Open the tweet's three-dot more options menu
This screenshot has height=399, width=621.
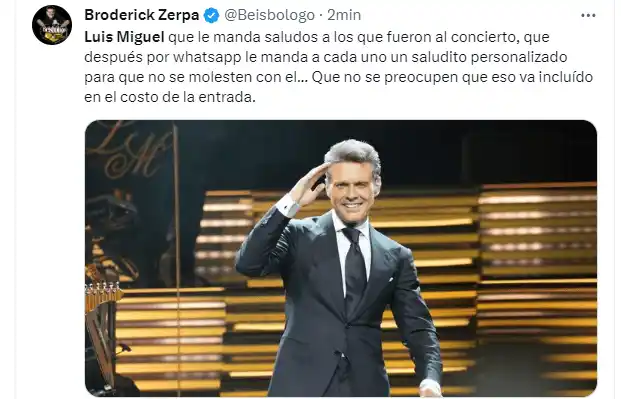(x=588, y=15)
